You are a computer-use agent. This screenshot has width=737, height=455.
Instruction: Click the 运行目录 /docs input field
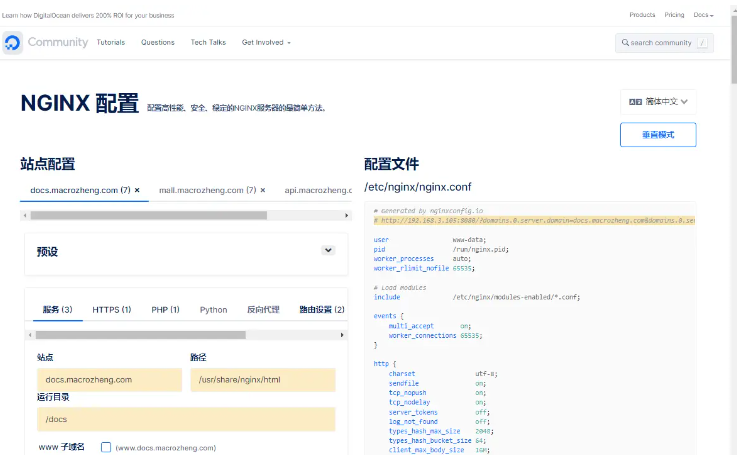[x=186, y=419]
